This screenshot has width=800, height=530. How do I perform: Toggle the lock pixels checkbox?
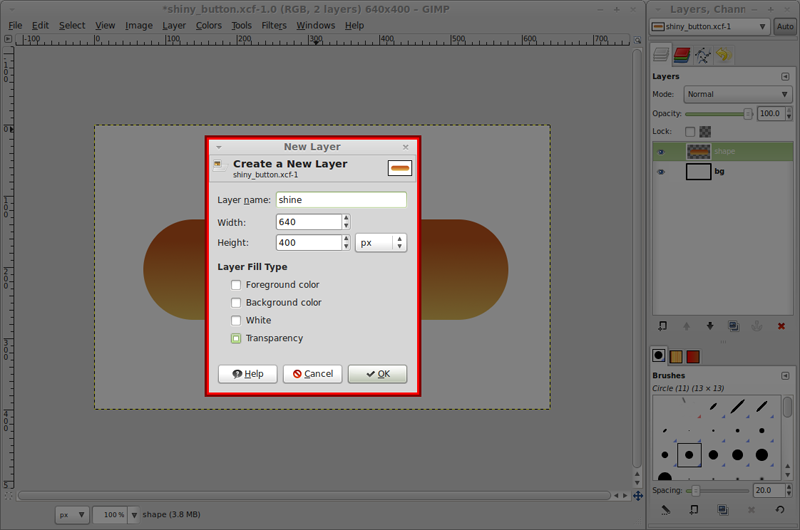(690, 132)
